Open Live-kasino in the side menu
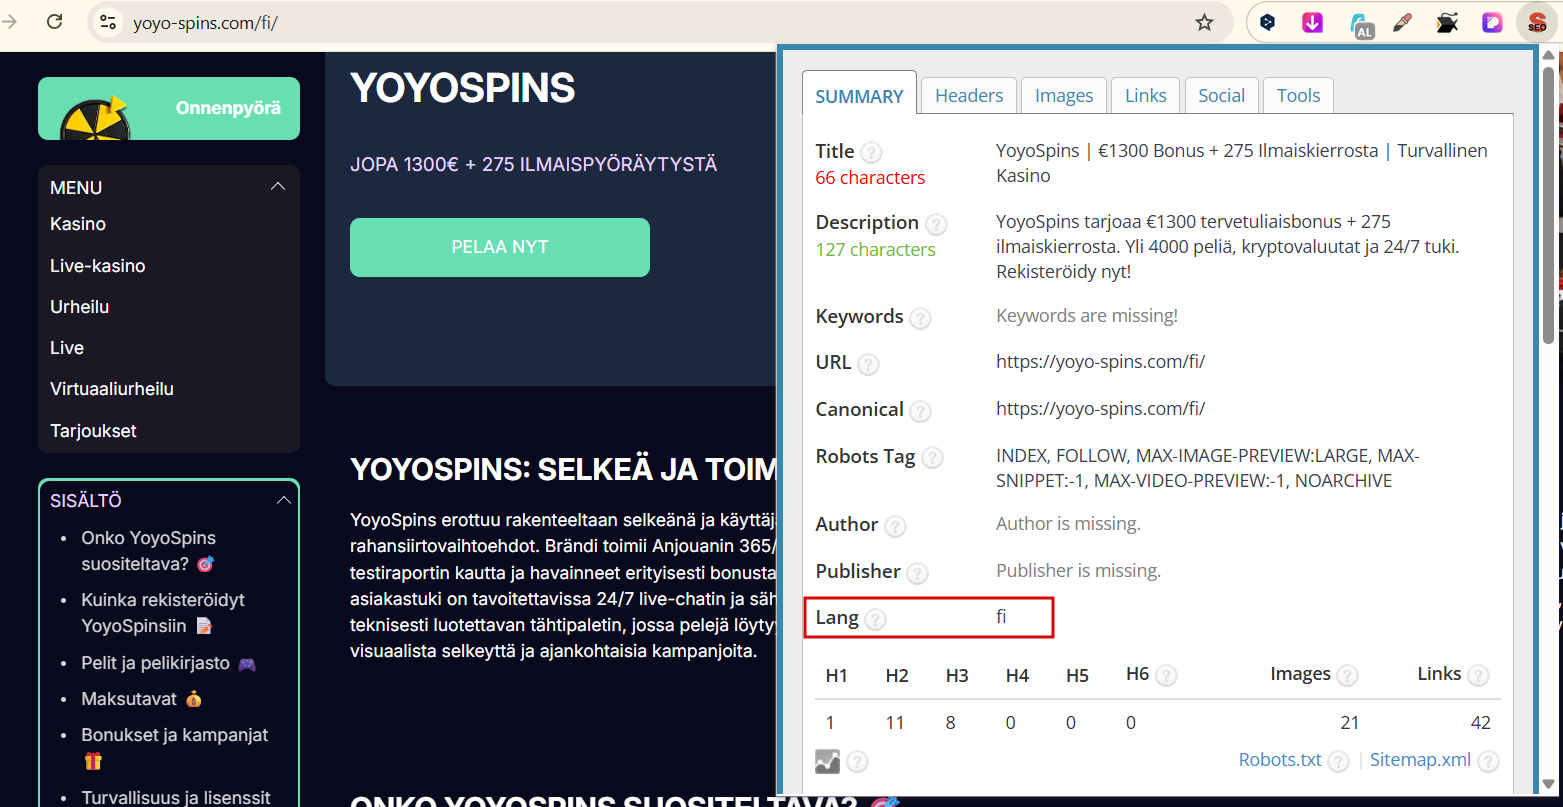 point(98,266)
